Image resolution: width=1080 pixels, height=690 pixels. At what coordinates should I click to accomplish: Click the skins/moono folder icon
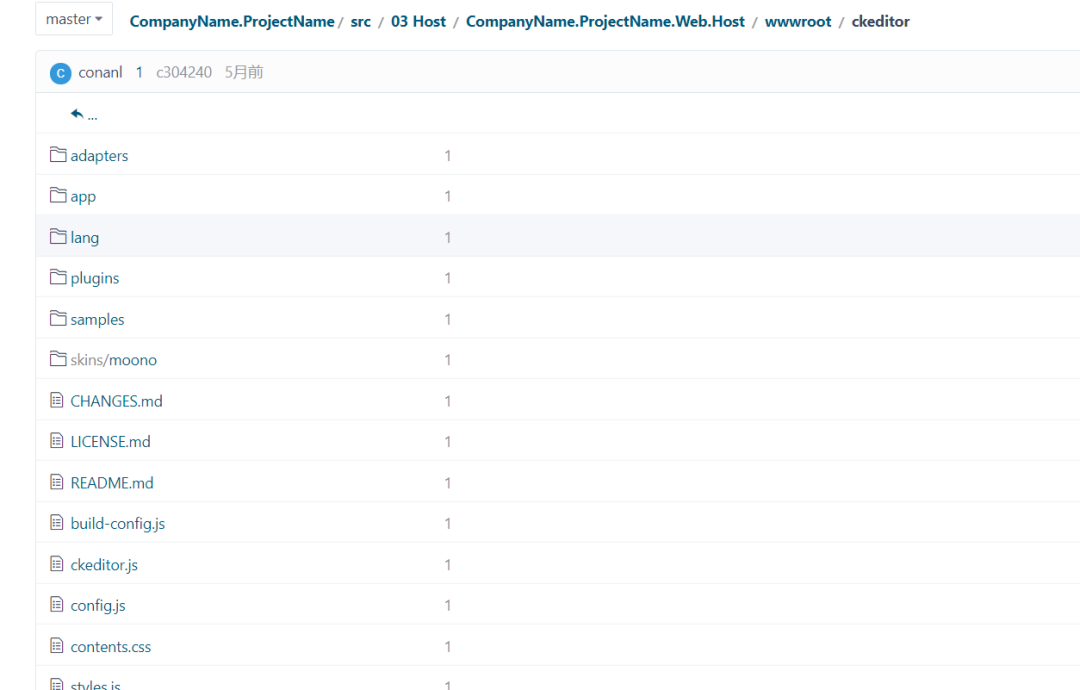click(x=57, y=359)
